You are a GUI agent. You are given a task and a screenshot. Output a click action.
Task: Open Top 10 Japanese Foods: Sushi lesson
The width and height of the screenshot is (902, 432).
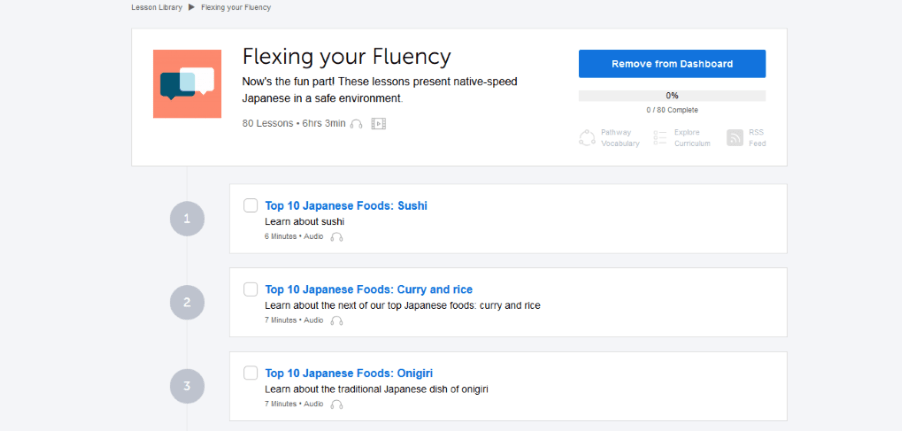pos(346,206)
